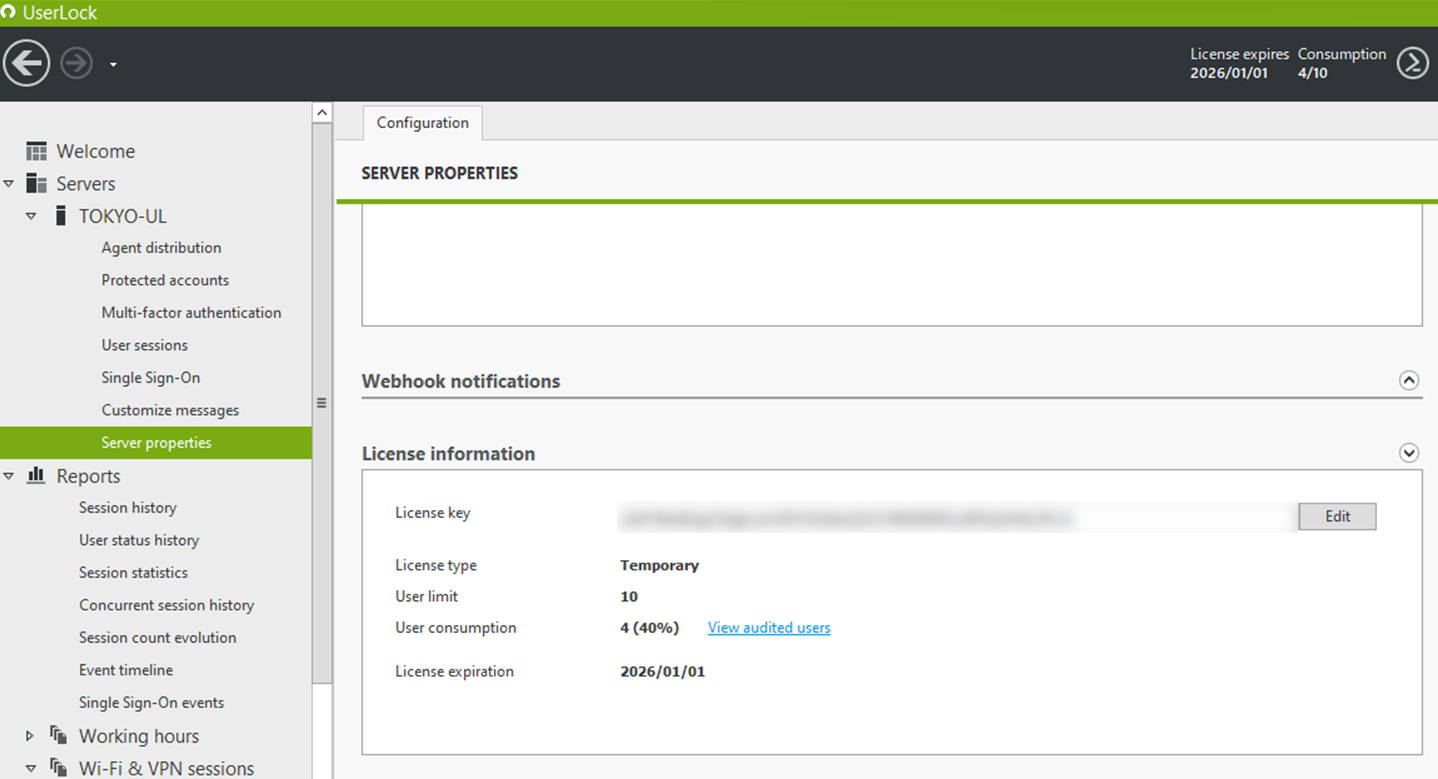Open the View audited users link
Screen dimensions: 1438x779
[x=769, y=628]
